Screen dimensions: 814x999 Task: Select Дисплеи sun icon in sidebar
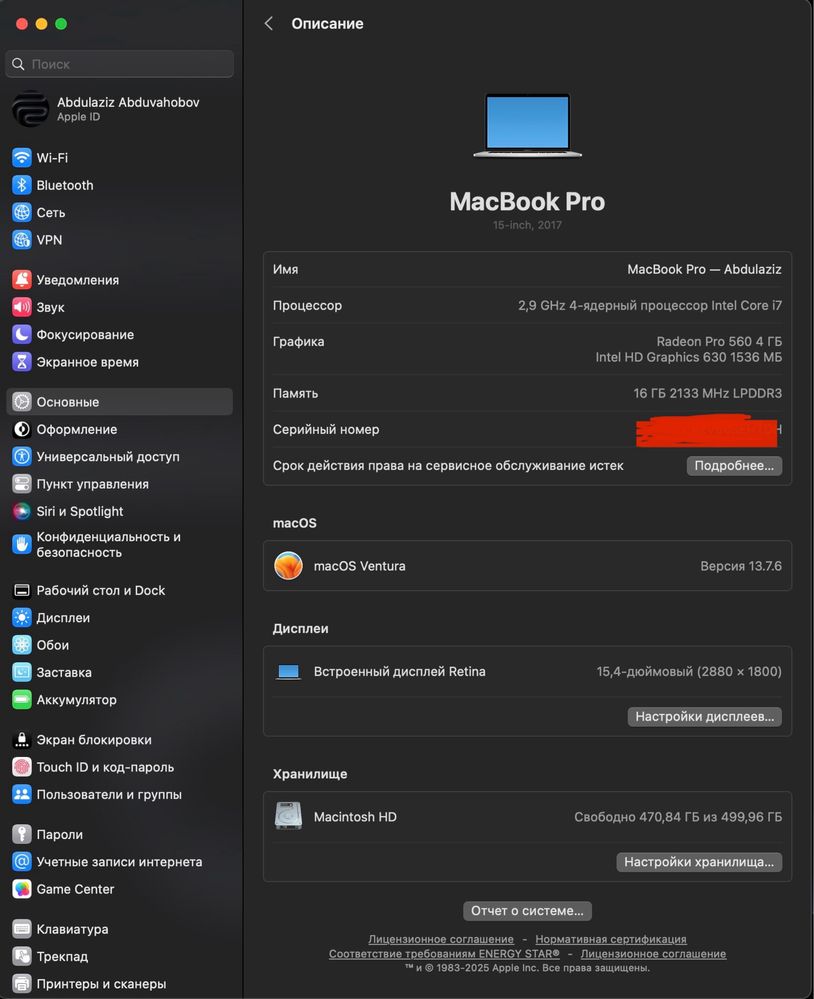click(22, 618)
